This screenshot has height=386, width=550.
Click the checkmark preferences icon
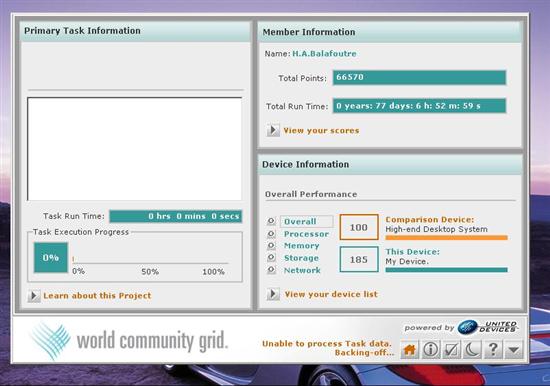451,349
